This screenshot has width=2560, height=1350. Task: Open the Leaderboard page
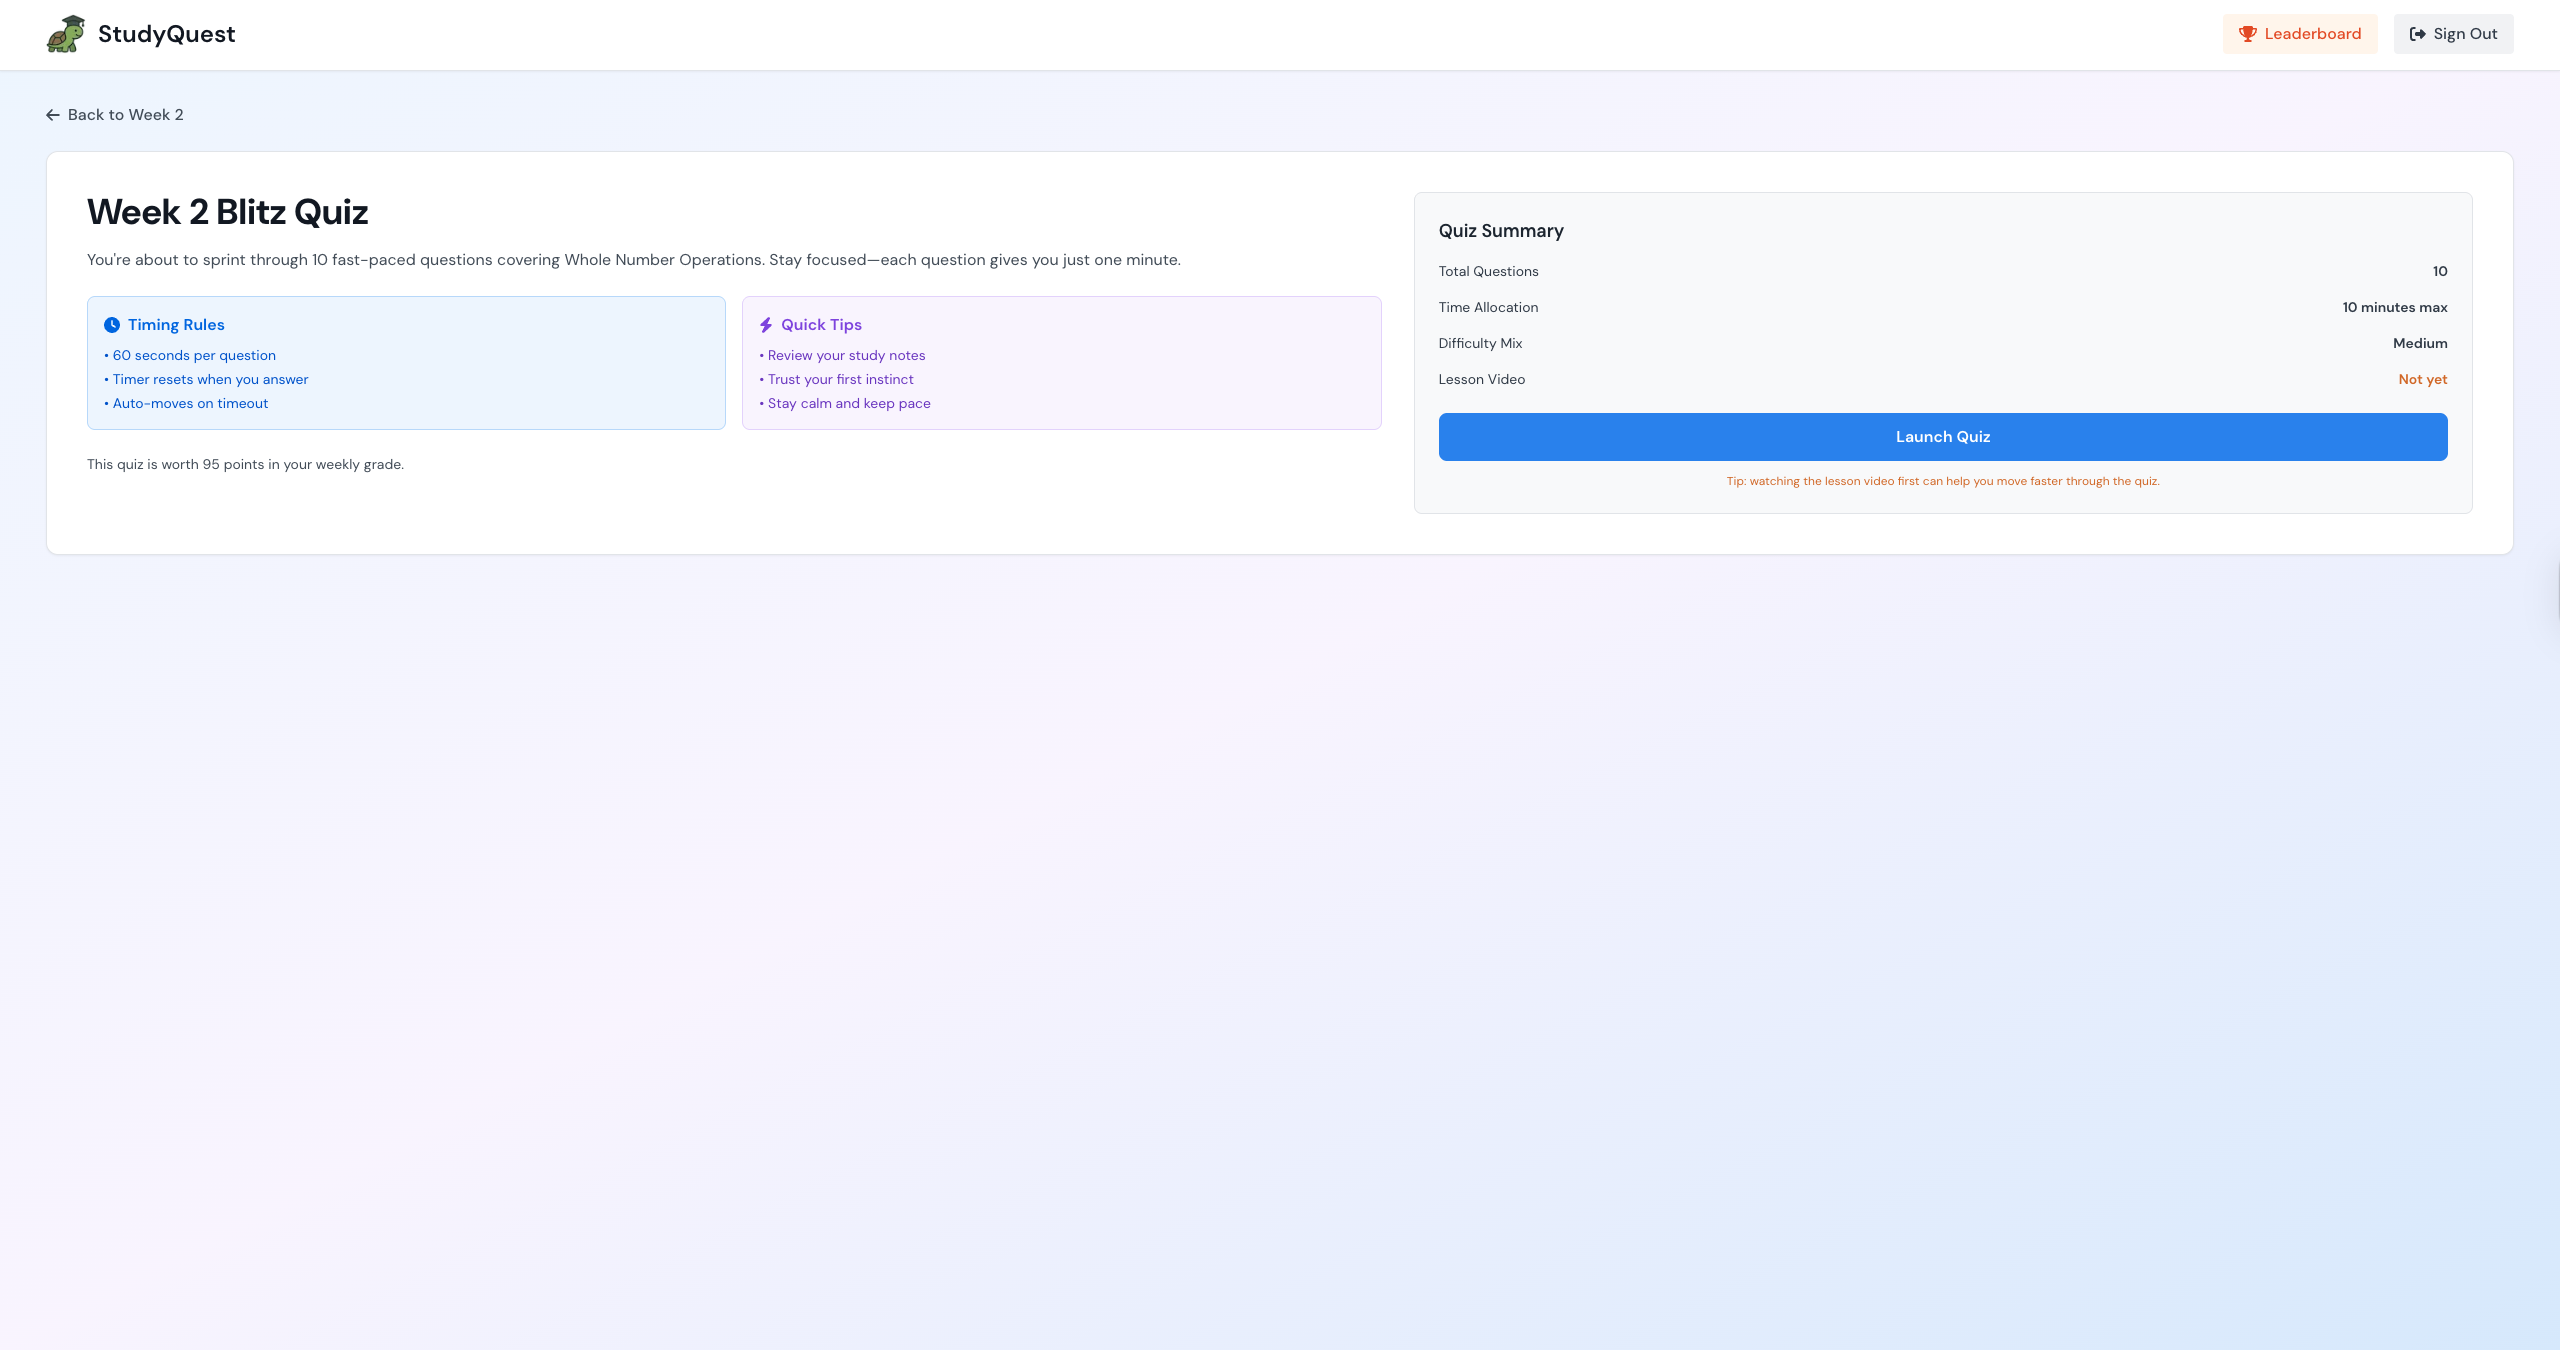pos(2299,34)
